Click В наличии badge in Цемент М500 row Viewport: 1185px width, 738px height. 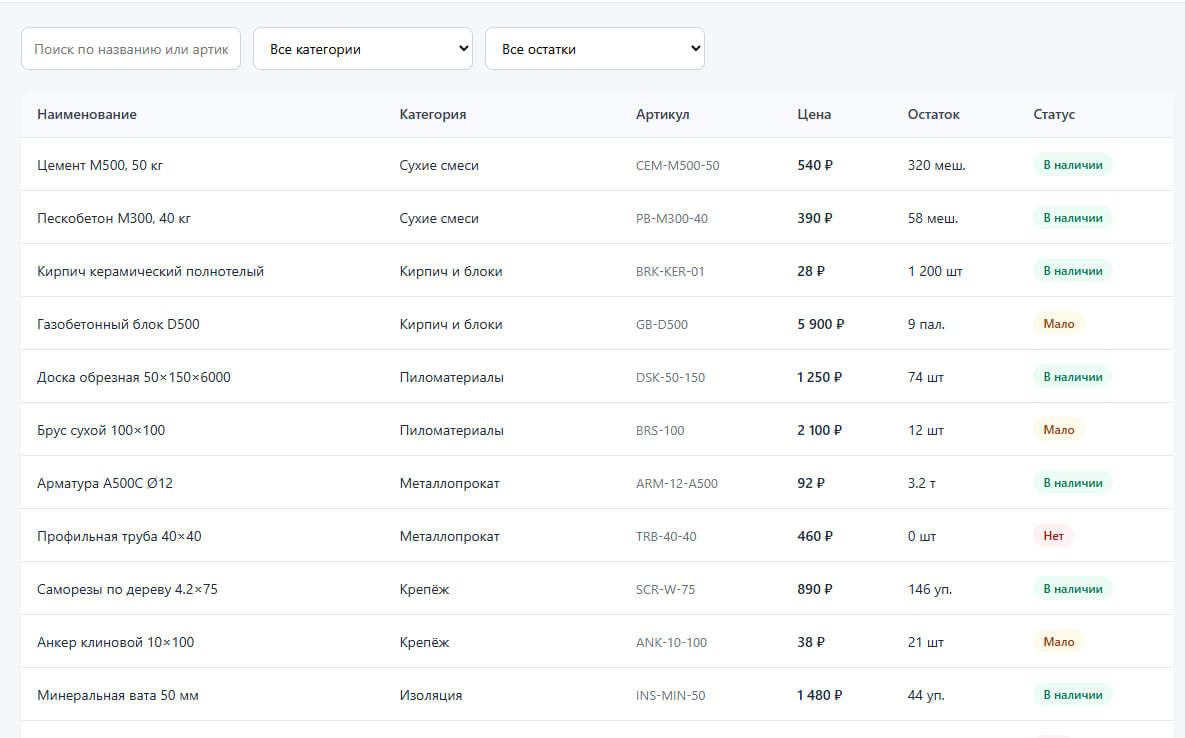[1072, 165]
